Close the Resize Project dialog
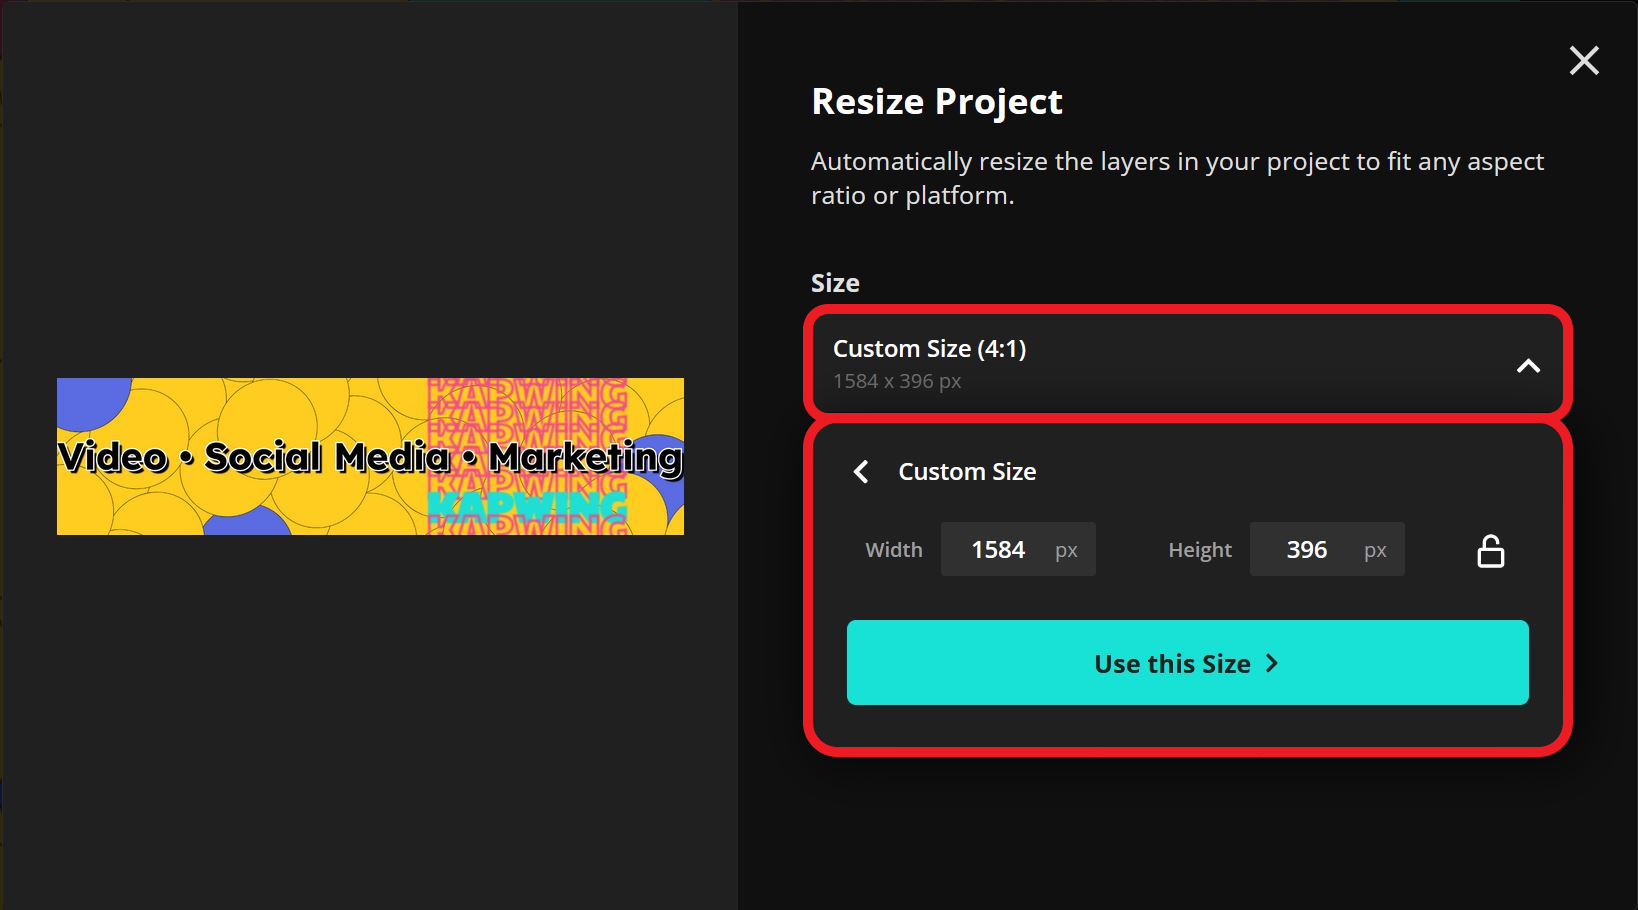This screenshot has width=1638, height=910. coord(1584,61)
